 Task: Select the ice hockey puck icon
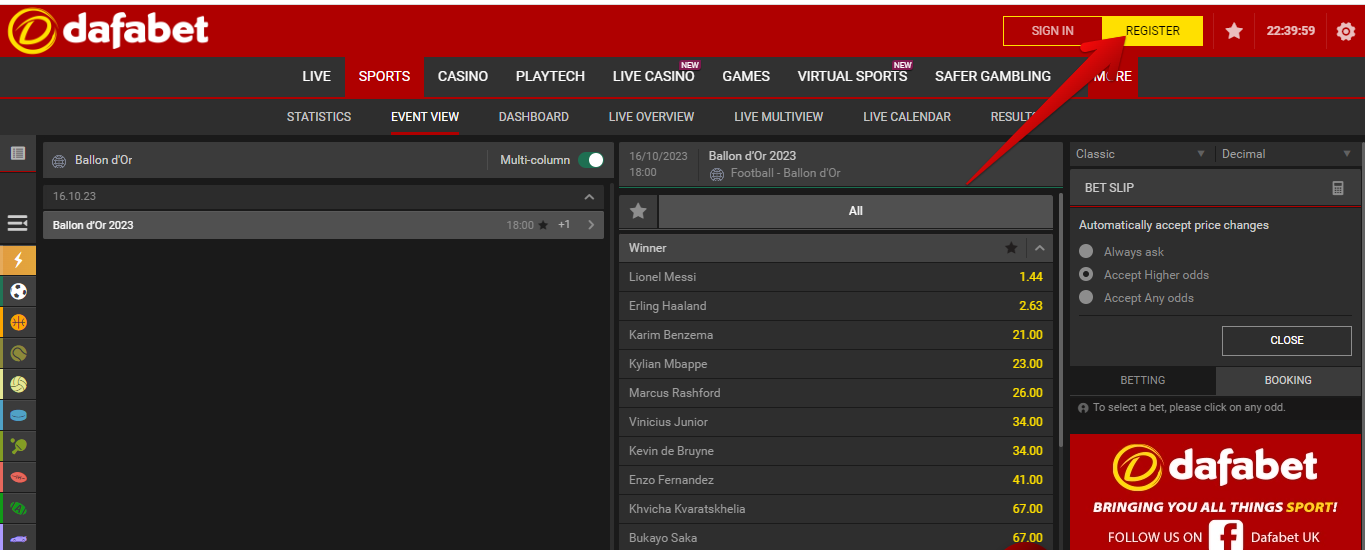pos(18,415)
